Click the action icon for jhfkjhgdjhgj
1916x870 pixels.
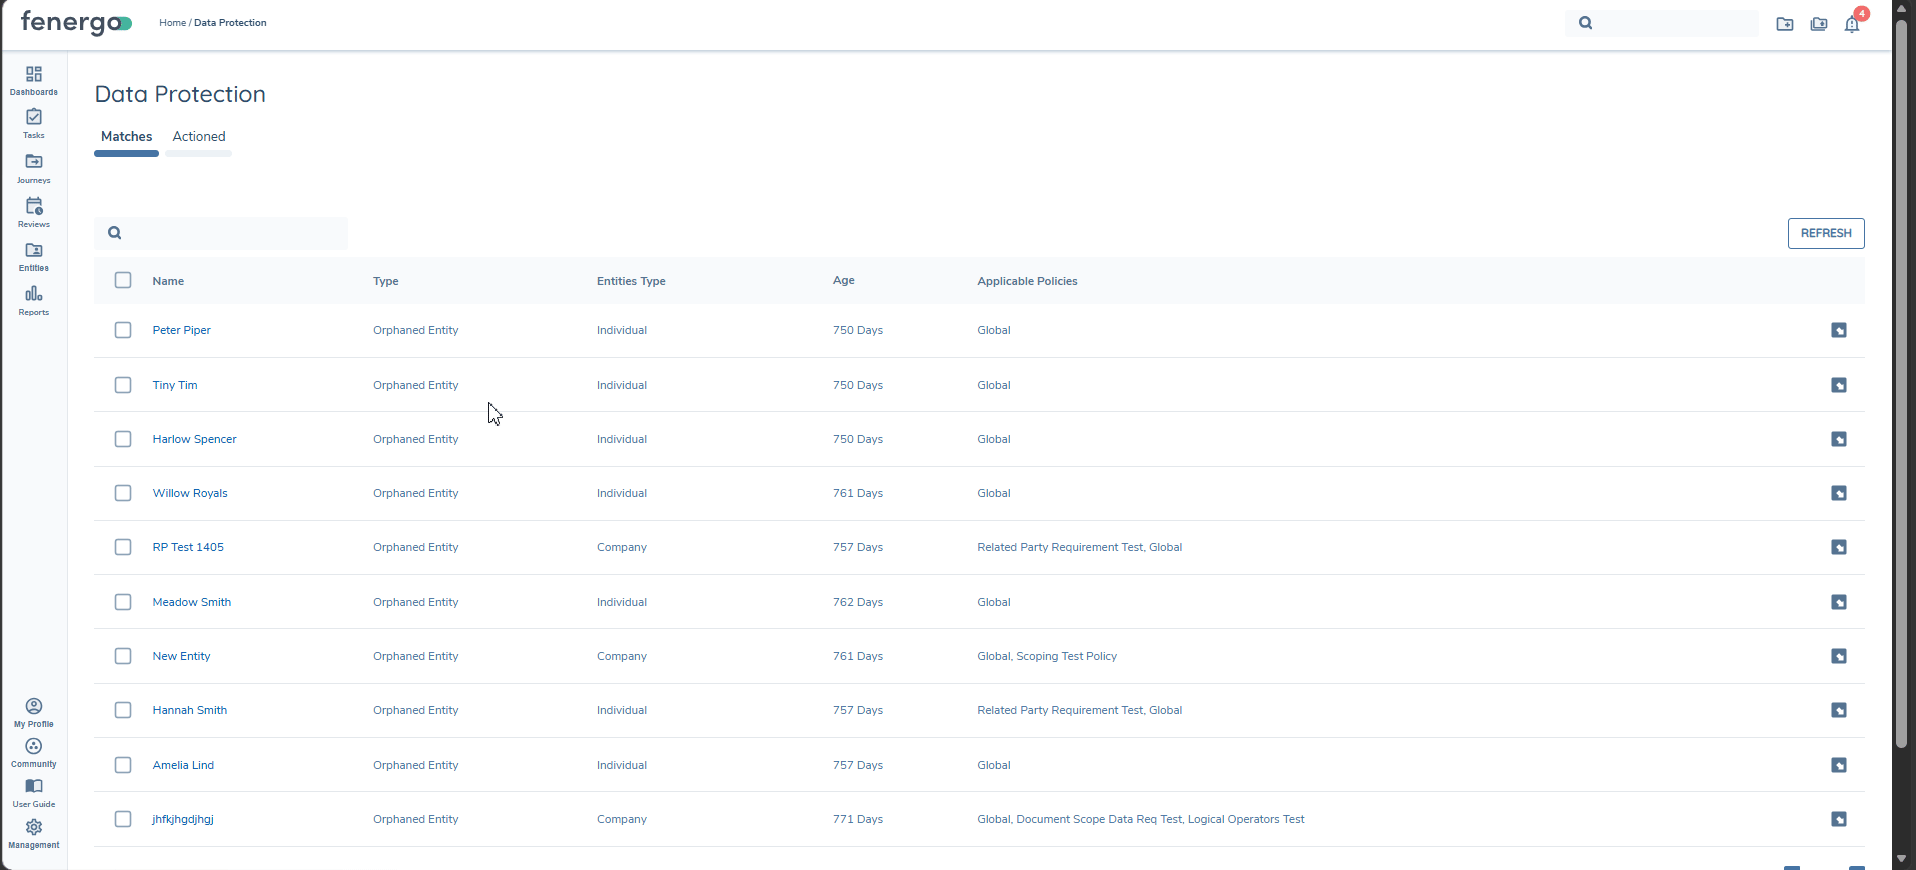coord(1839,819)
